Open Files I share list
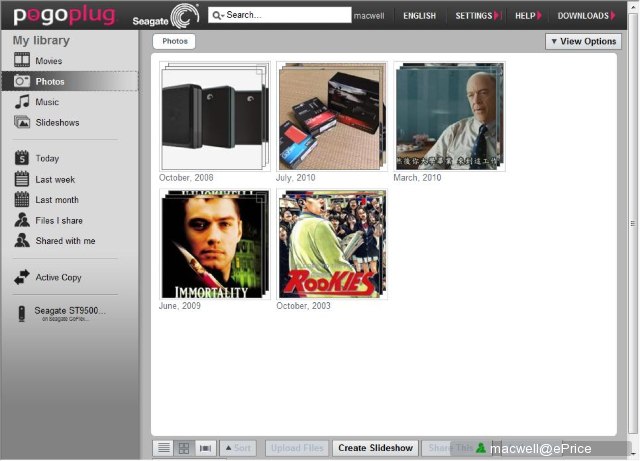 [59, 220]
